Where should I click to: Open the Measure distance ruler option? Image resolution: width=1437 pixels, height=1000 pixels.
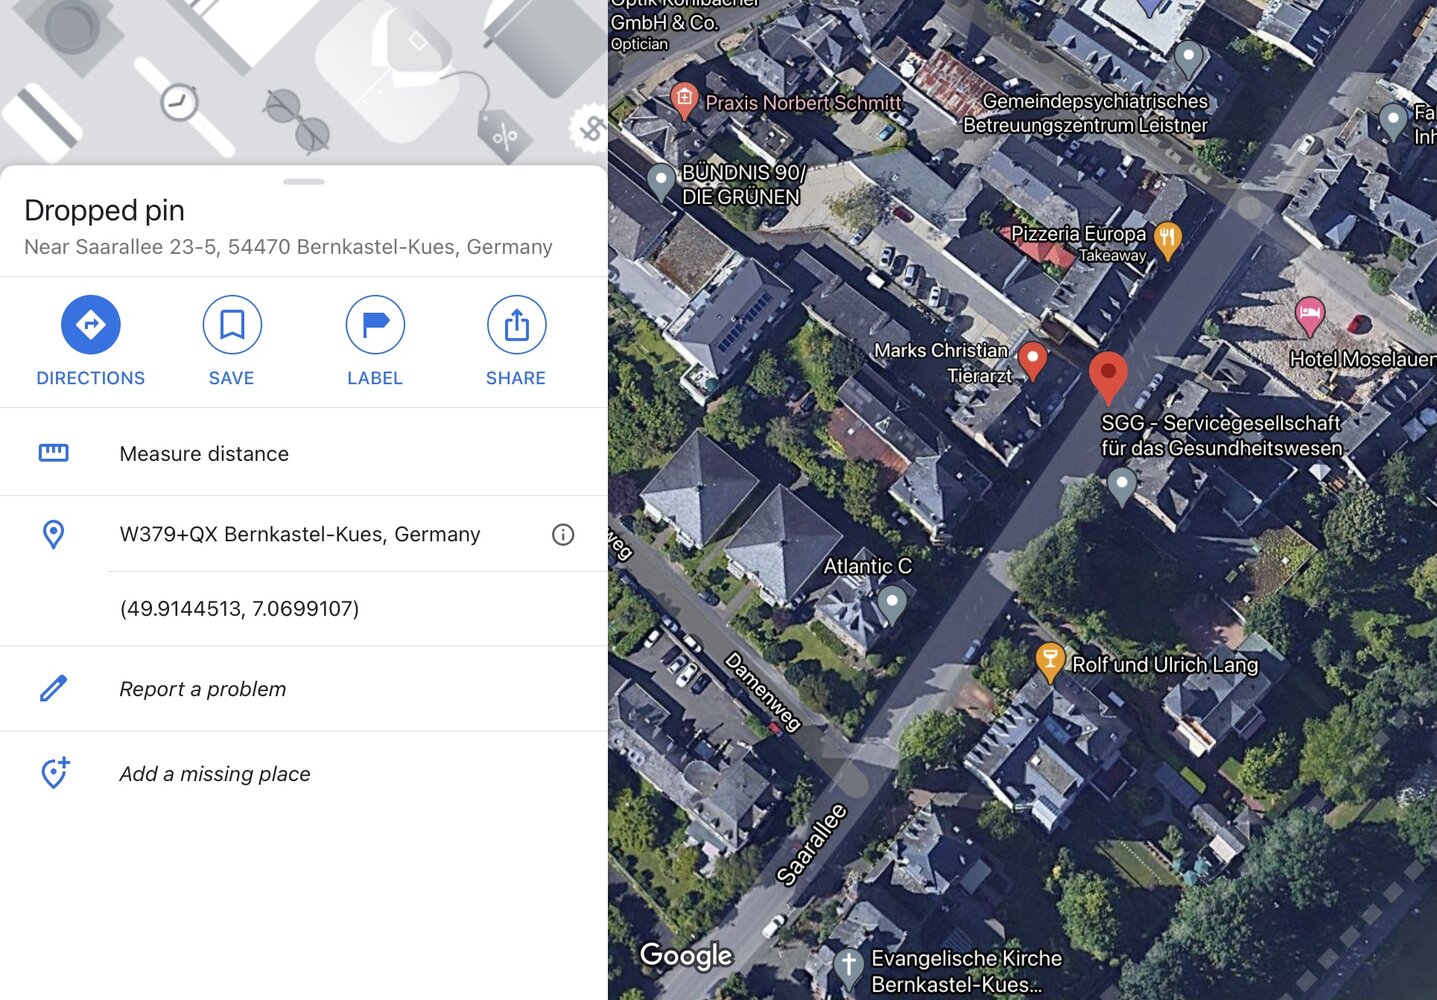tap(304, 453)
